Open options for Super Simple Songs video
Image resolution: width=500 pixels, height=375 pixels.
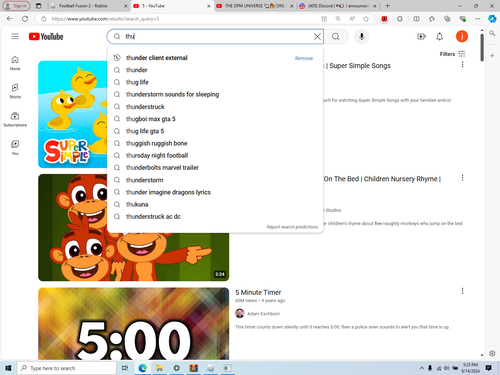pos(462,64)
